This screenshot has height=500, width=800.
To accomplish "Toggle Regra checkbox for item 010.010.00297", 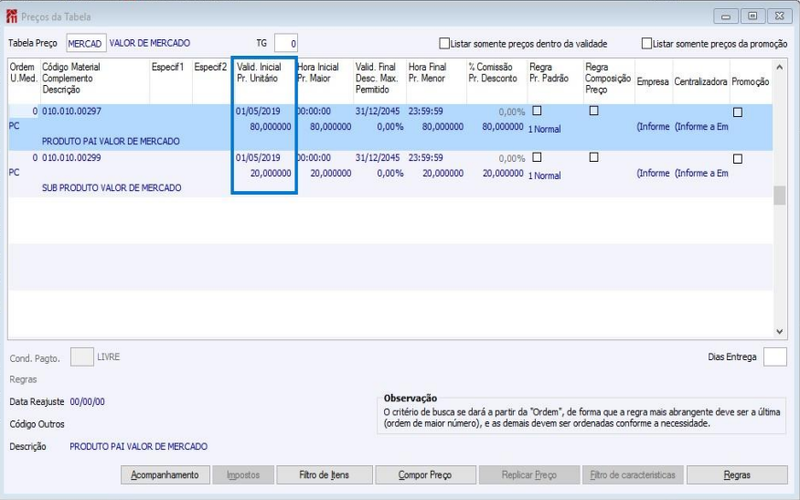I will tap(537, 111).
